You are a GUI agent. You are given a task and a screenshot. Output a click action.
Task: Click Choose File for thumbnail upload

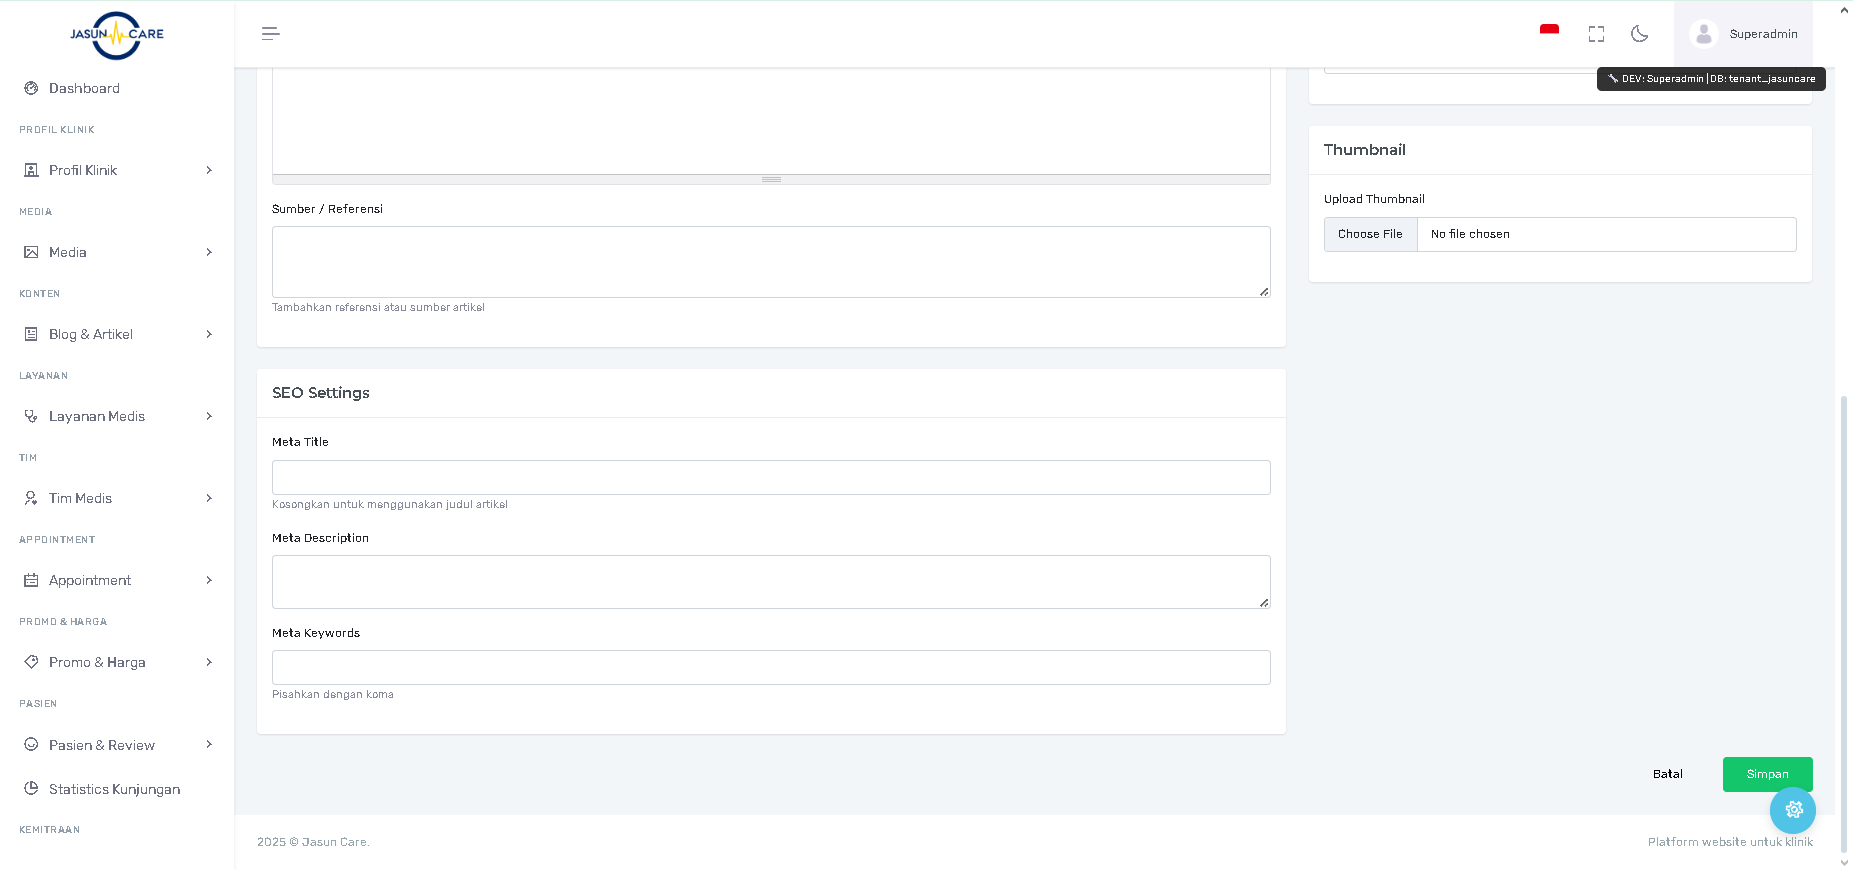1370,234
